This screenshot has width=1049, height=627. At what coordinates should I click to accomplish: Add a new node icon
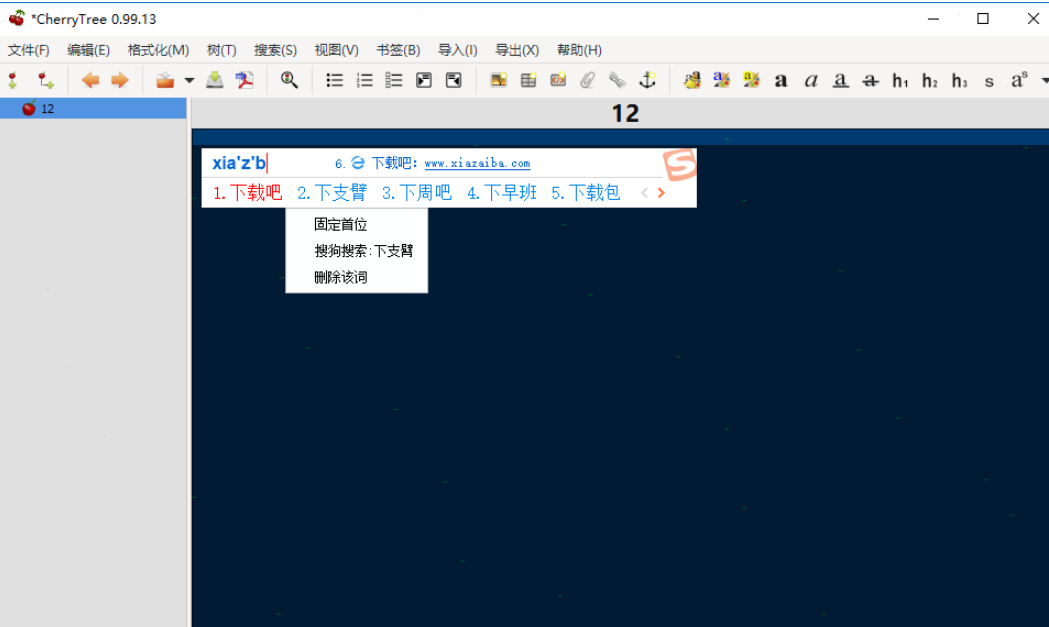tap(13, 80)
